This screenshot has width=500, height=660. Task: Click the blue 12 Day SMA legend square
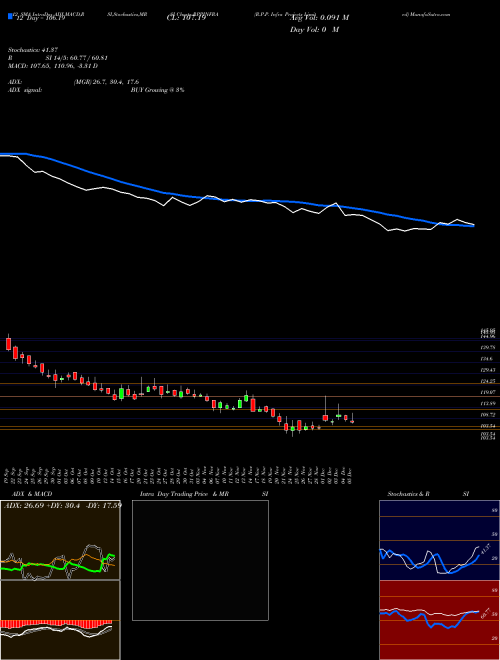tap(10, 16)
